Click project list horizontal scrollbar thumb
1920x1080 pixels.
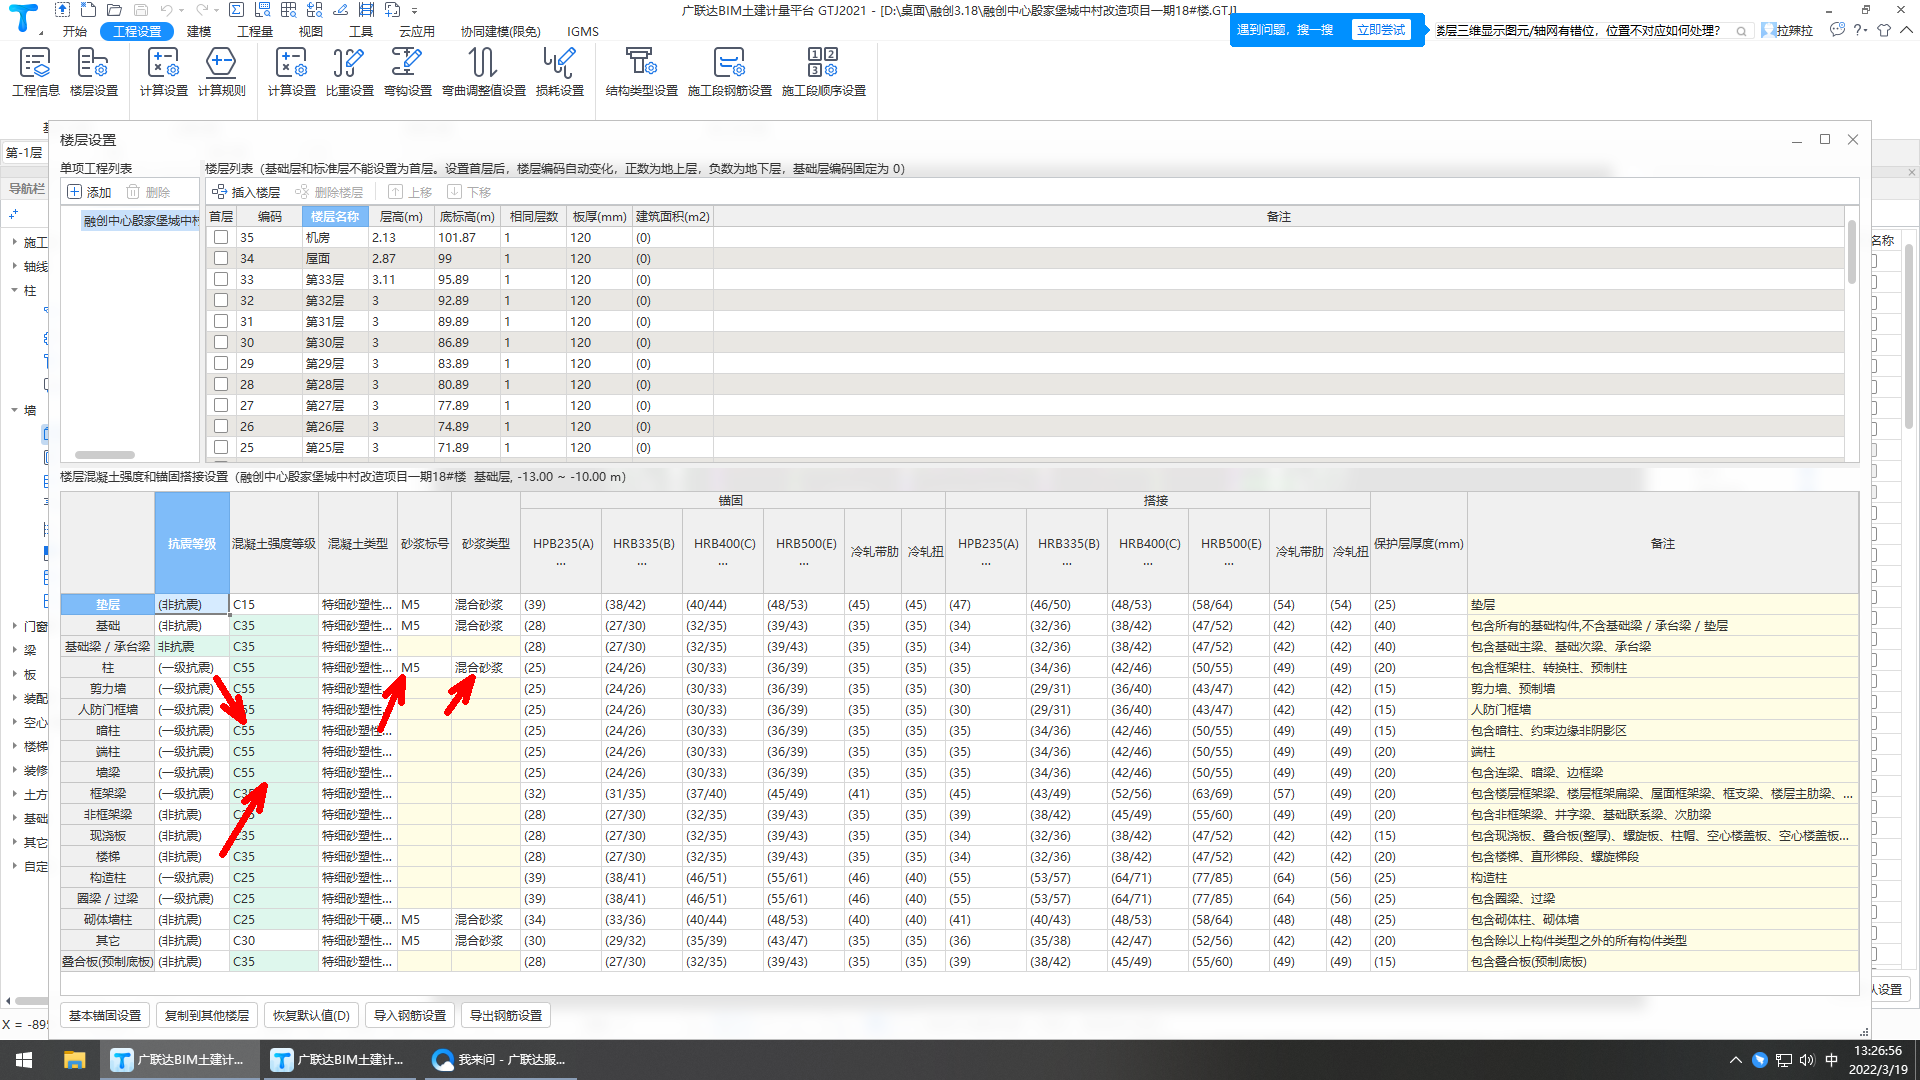pos(105,455)
